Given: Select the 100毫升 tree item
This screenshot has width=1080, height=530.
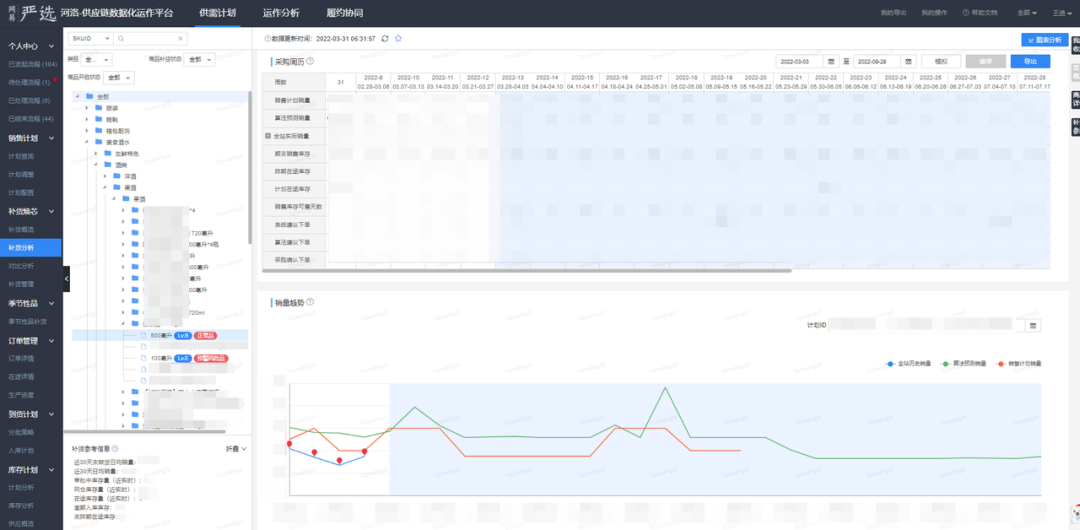Looking at the screenshot, I should pyautogui.click(x=160, y=358).
